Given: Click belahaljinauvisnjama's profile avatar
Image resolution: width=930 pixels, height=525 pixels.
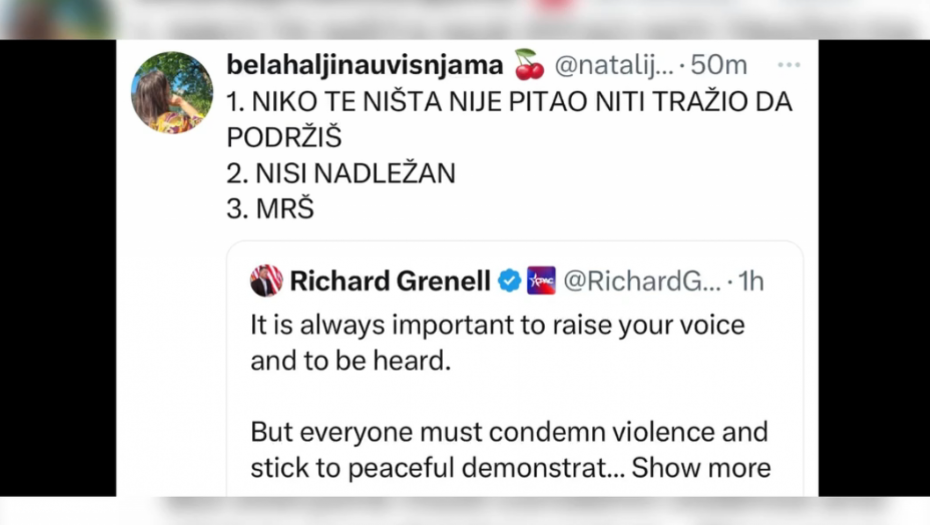Looking at the screenshot, I should pos(172,93).
